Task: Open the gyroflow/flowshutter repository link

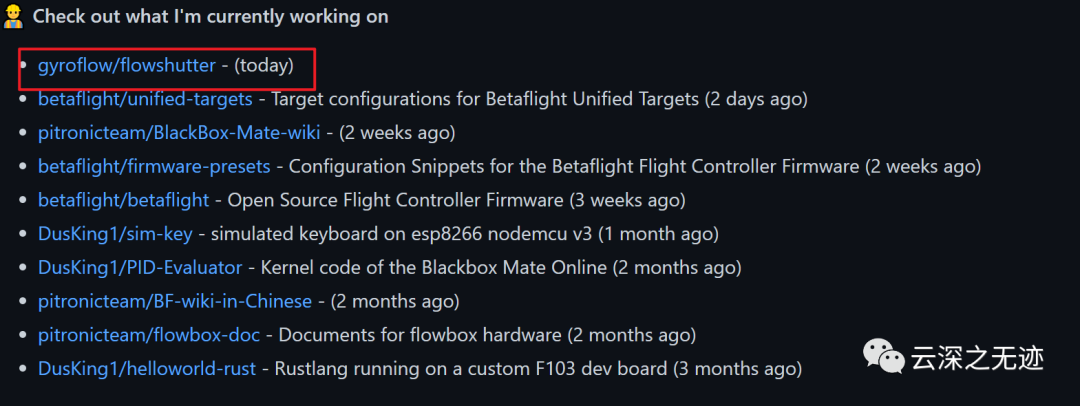Action: click(126, 65)
